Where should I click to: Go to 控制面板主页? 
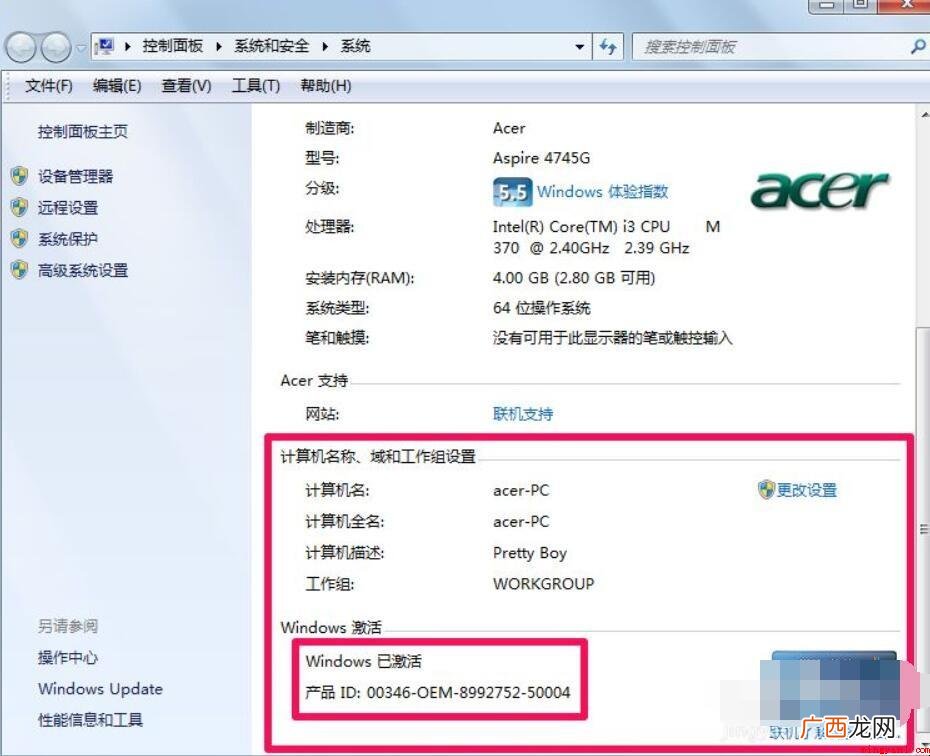[x=82, y=132]
